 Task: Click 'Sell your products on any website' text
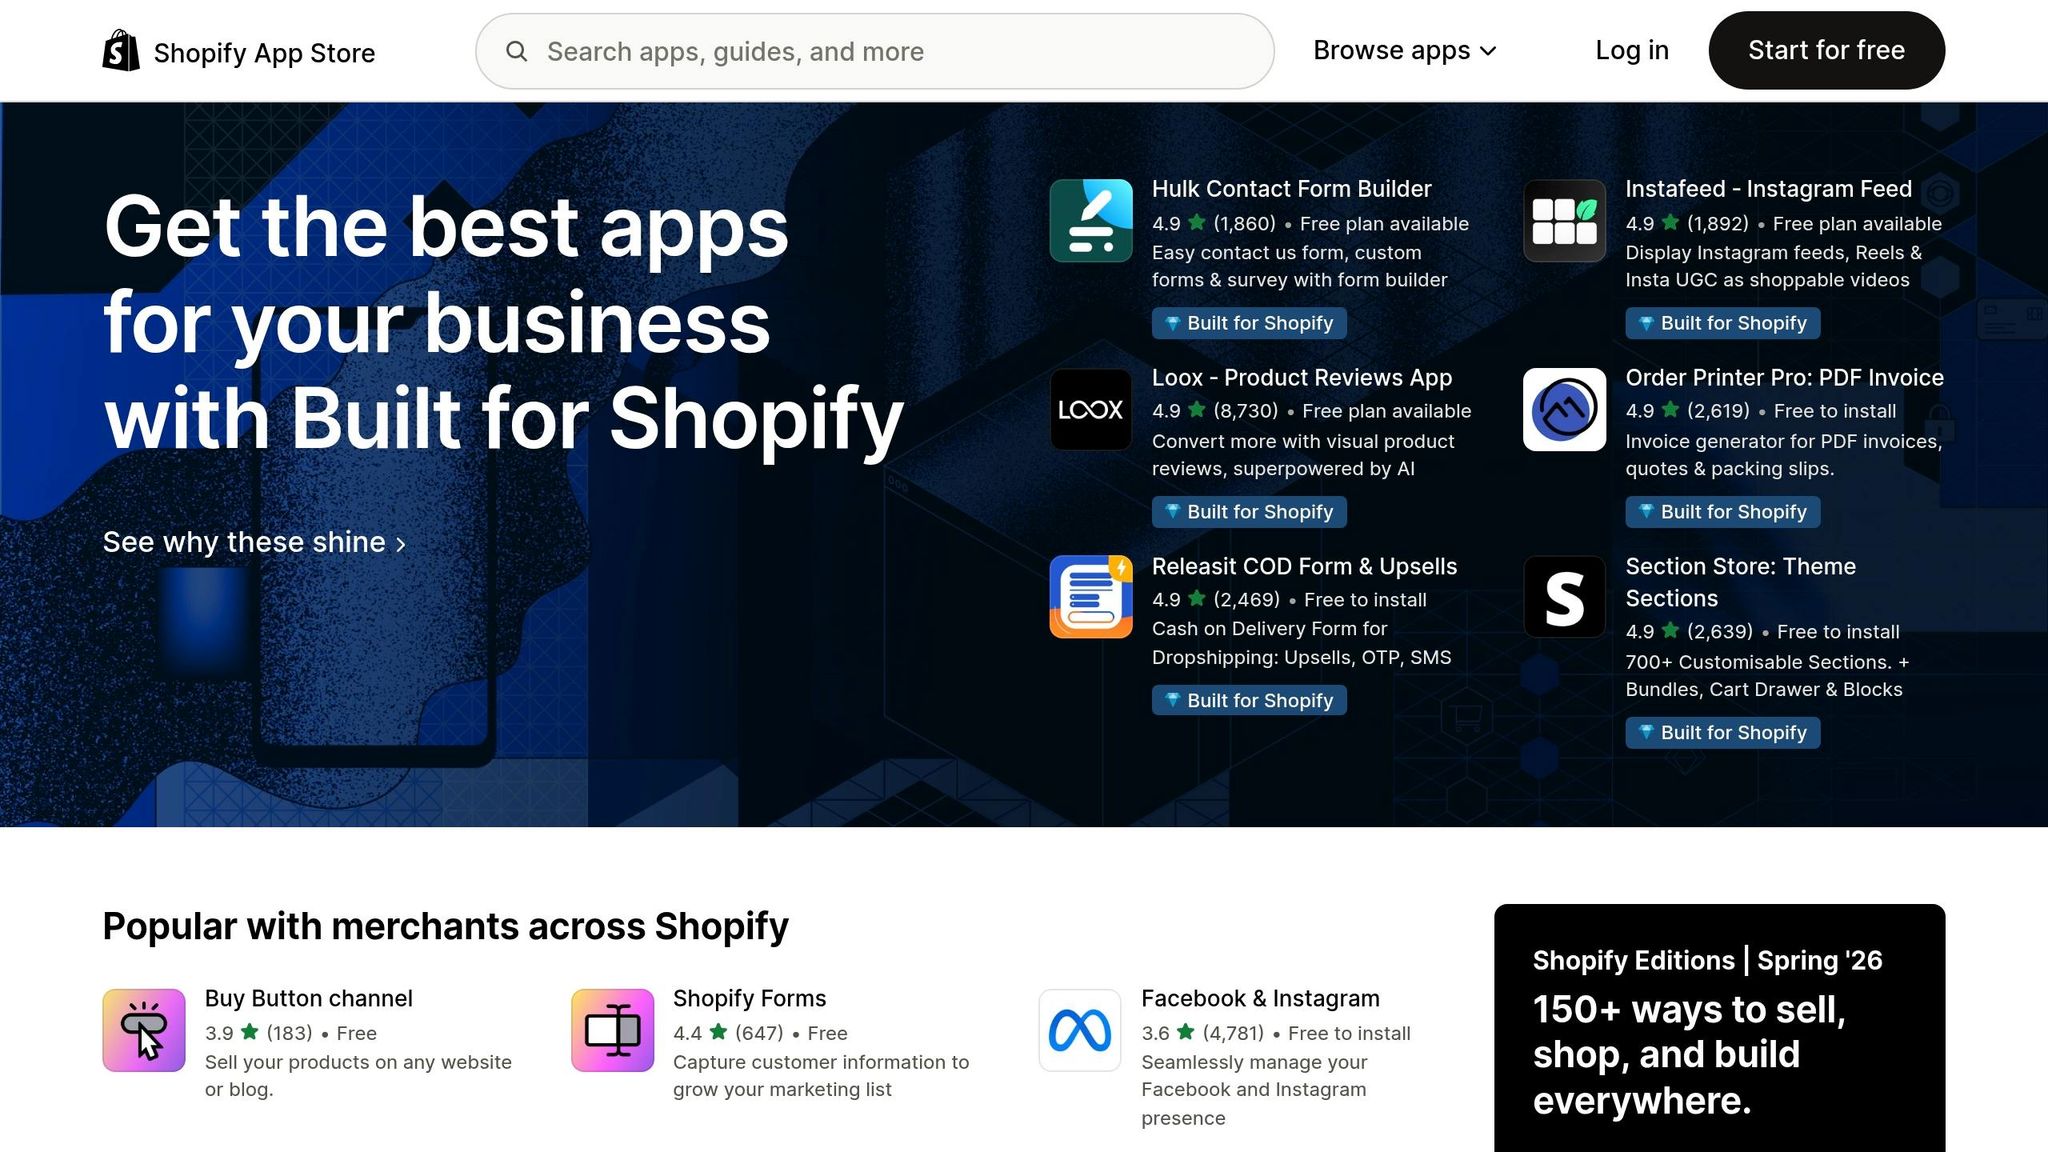tap(358, 1076)
